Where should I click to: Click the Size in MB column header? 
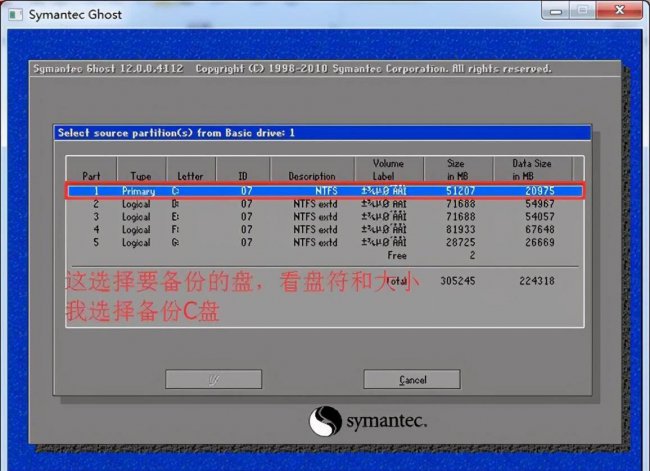pos(457,170)
